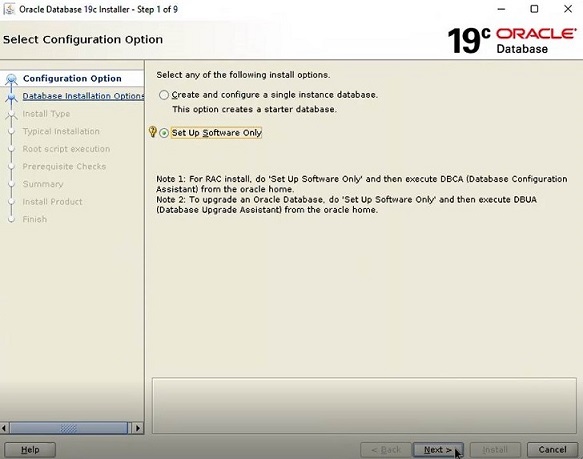Click the sidebar scroll right arrow

(138, 428)
